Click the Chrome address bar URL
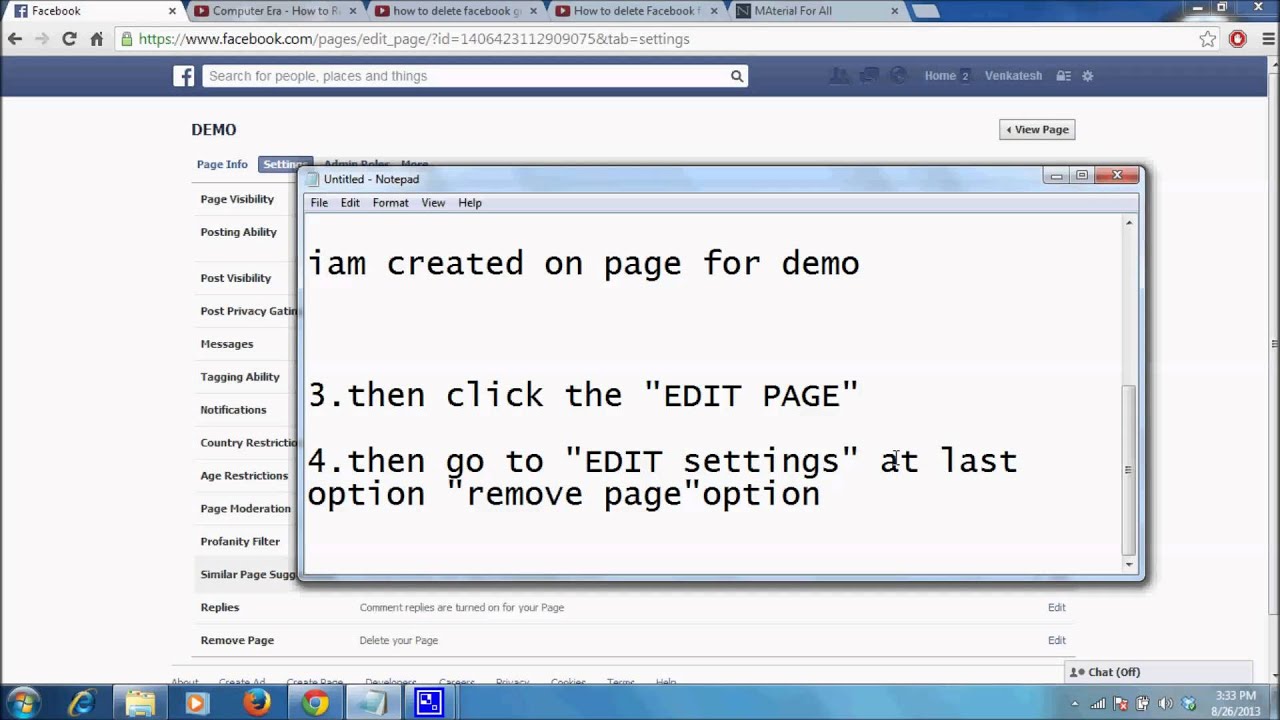 point(414,39)
